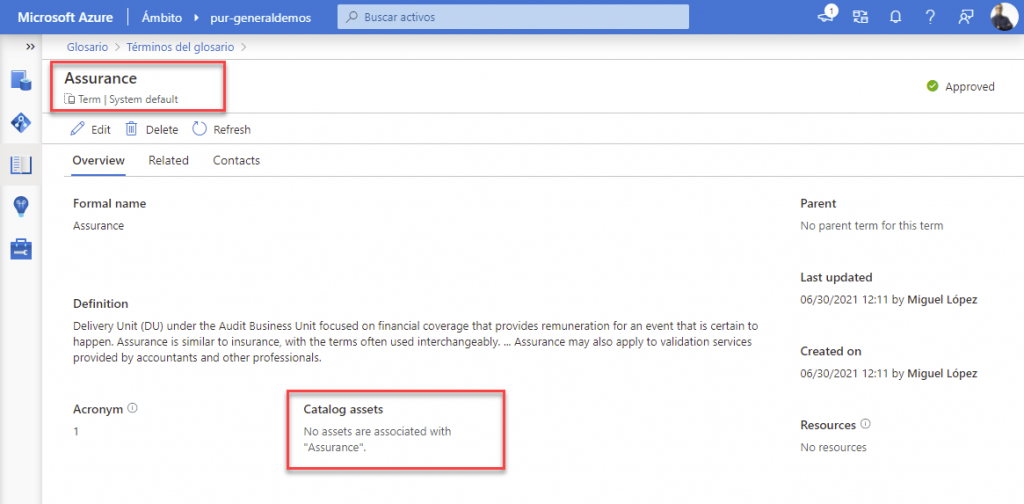Expand the left sidebar with double chevron
Viewport: 1024px width, 504px height.
point(30,47)
